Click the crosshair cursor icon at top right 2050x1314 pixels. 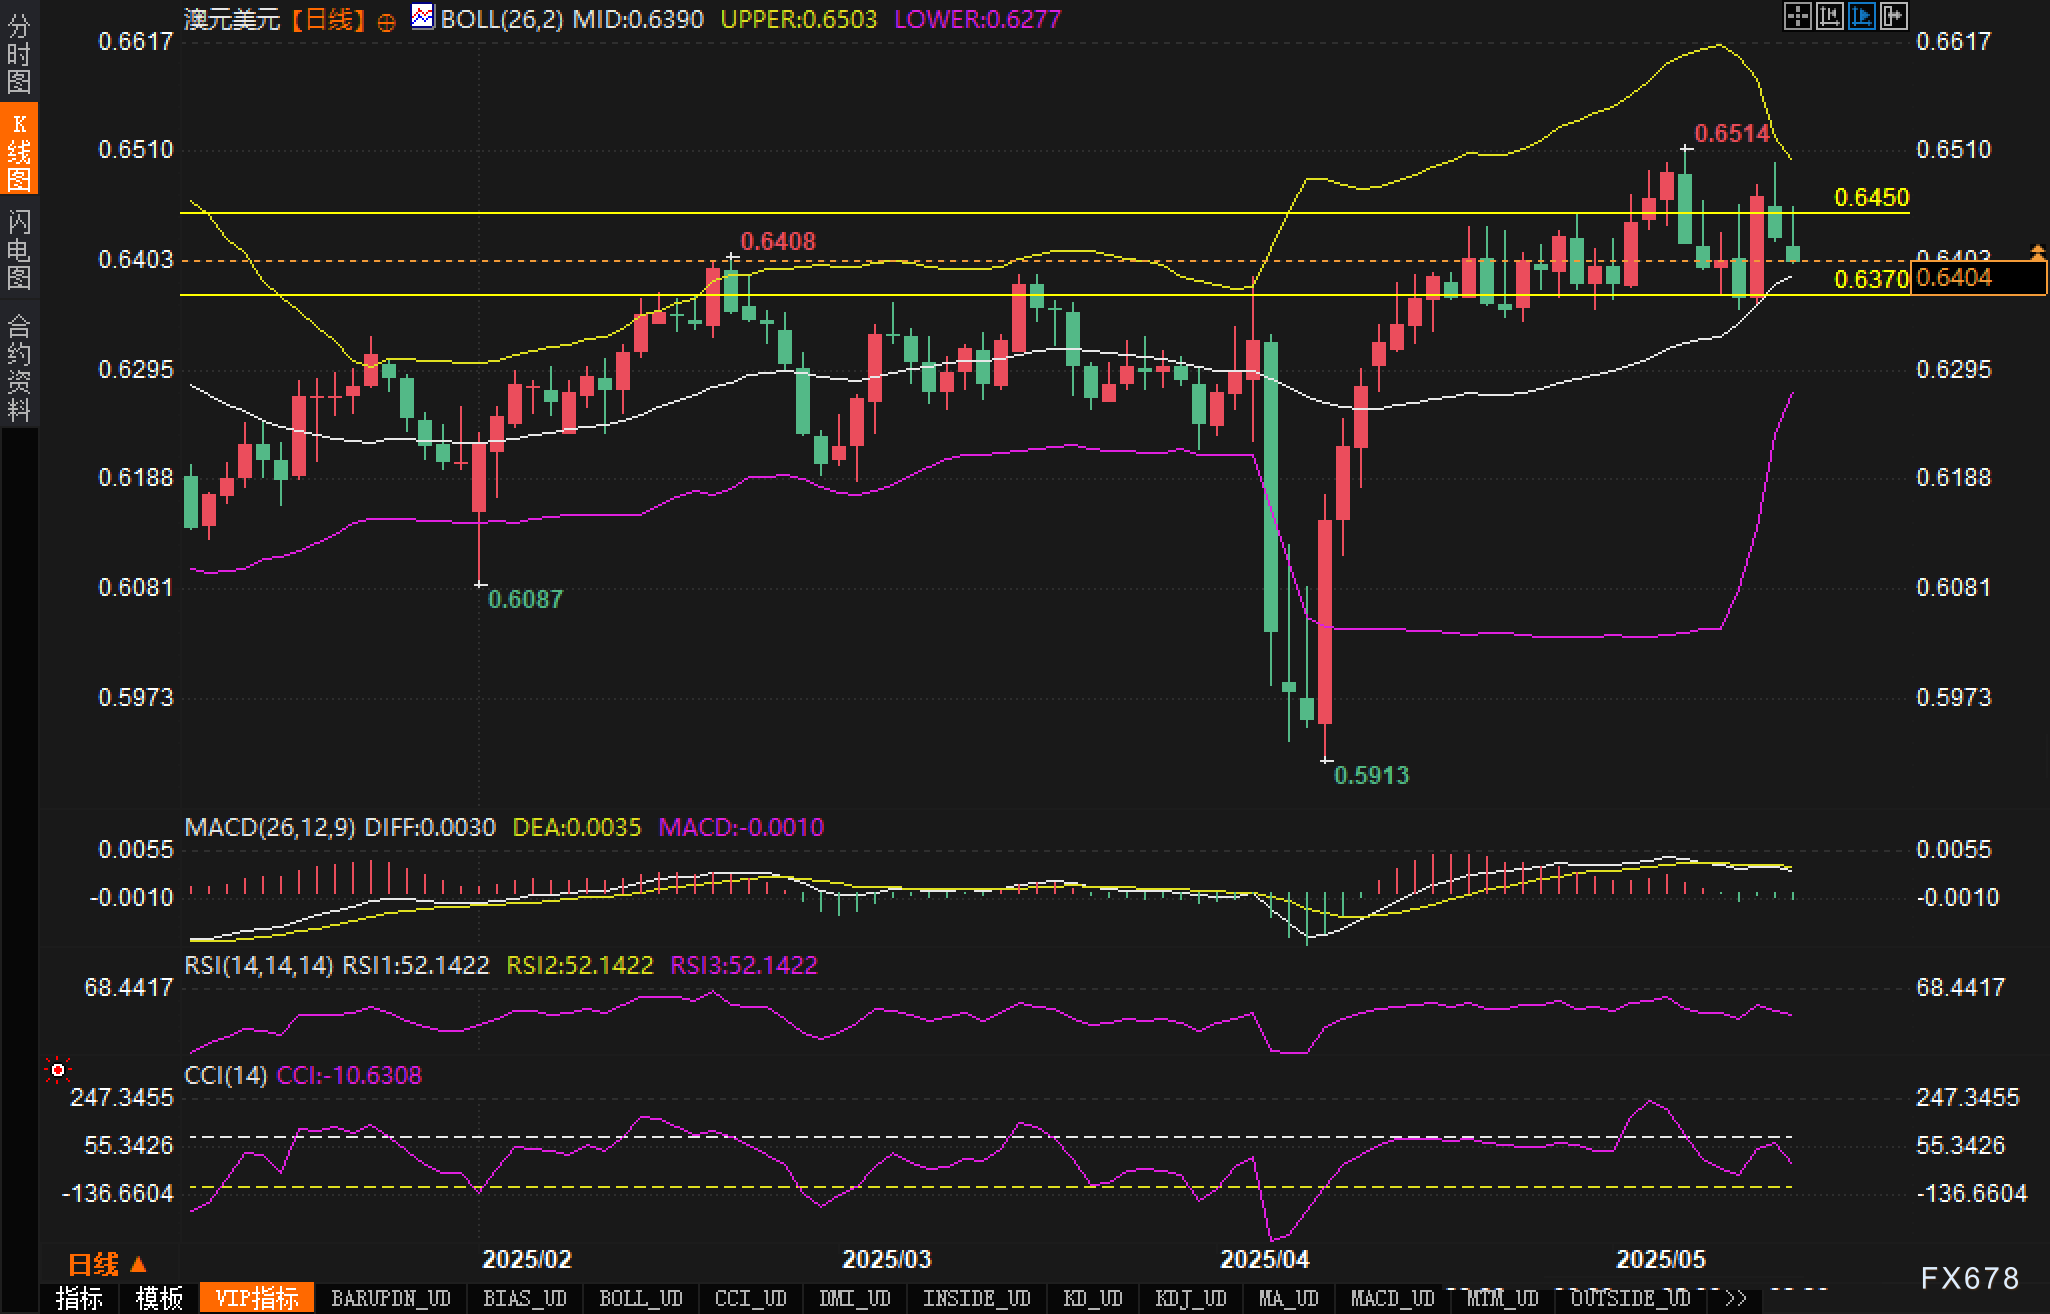pyautogui.click(x=1797, y=16)
